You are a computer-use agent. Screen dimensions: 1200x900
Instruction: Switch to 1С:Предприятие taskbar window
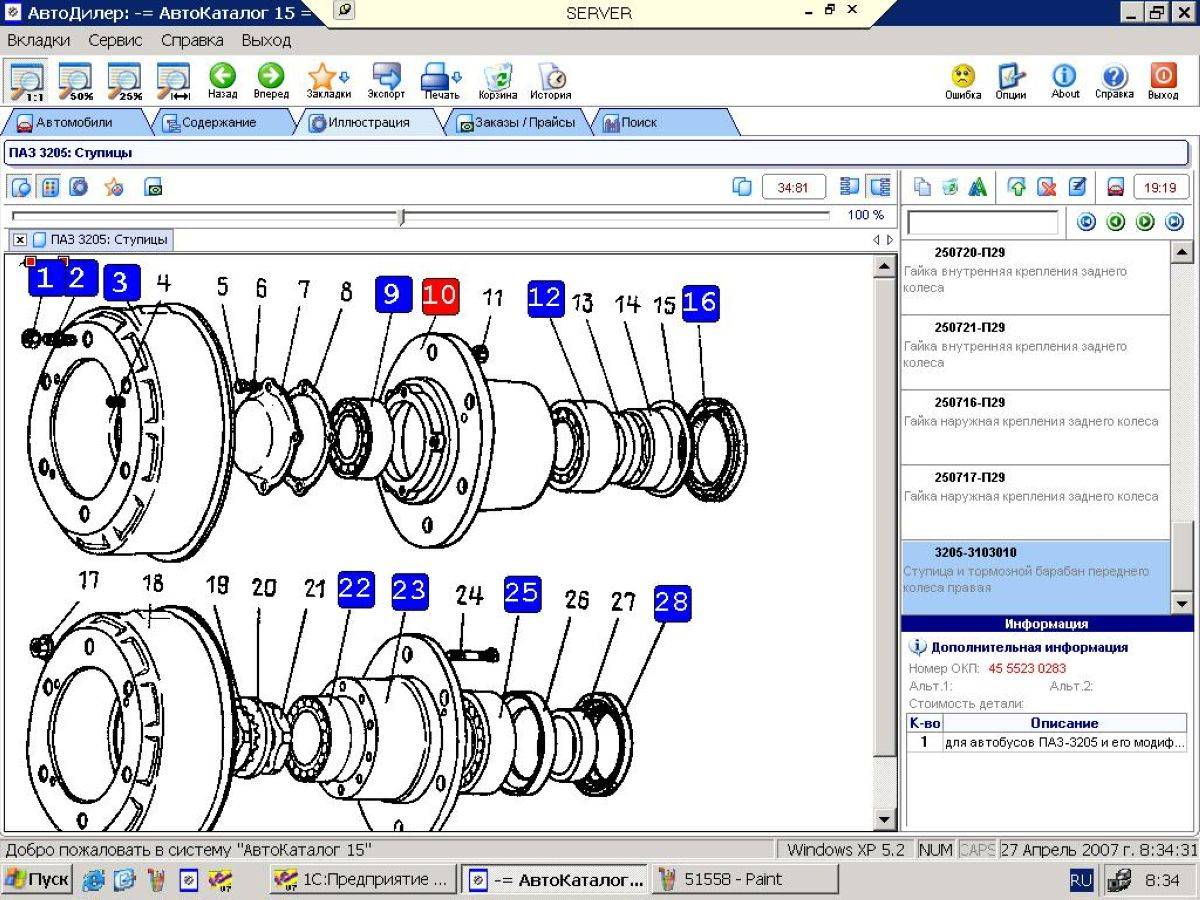(x=363, y=880)
